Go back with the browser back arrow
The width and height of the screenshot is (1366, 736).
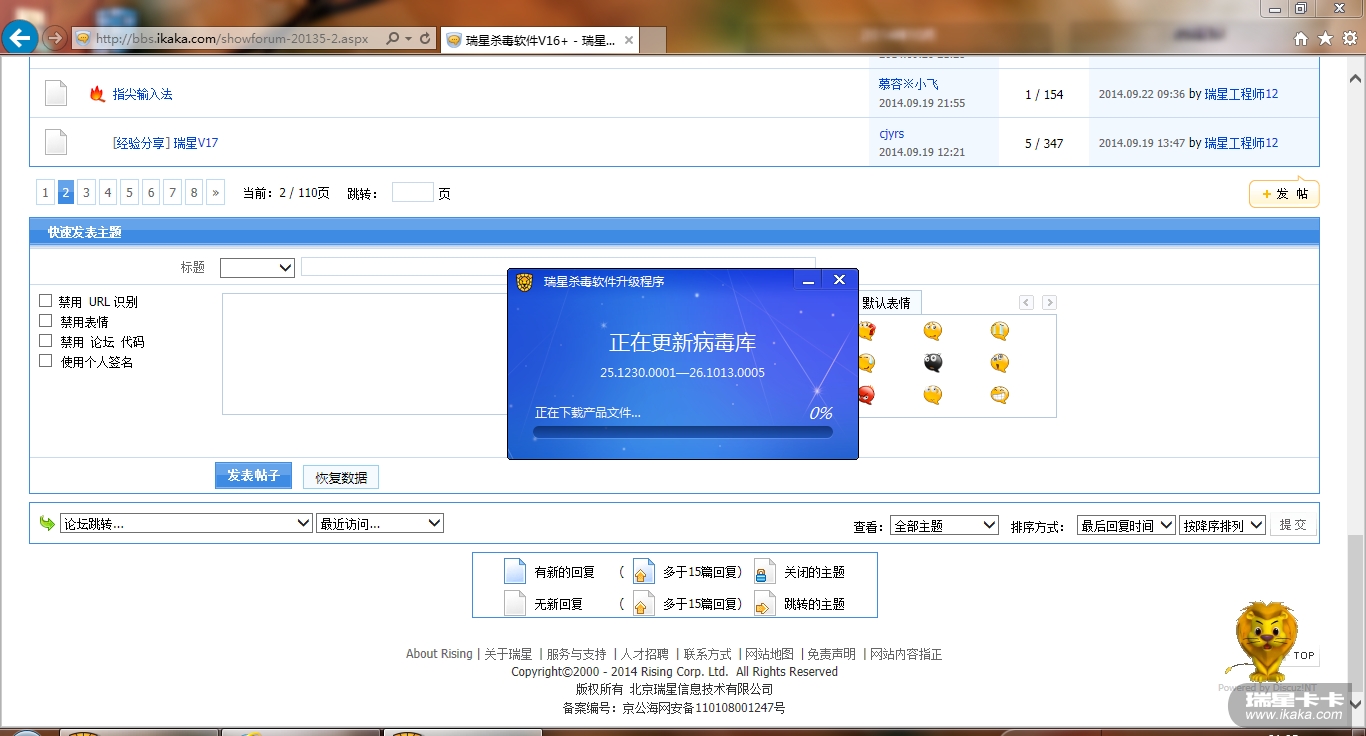coord(20,39)
